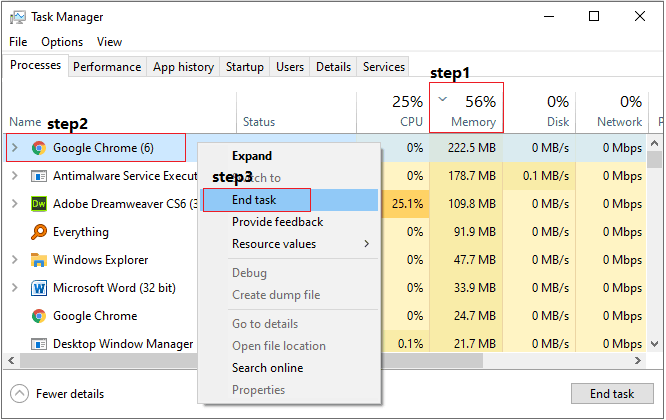Sort by the Status column header
This screenshot has width=666, height=420.
[259, 122]
